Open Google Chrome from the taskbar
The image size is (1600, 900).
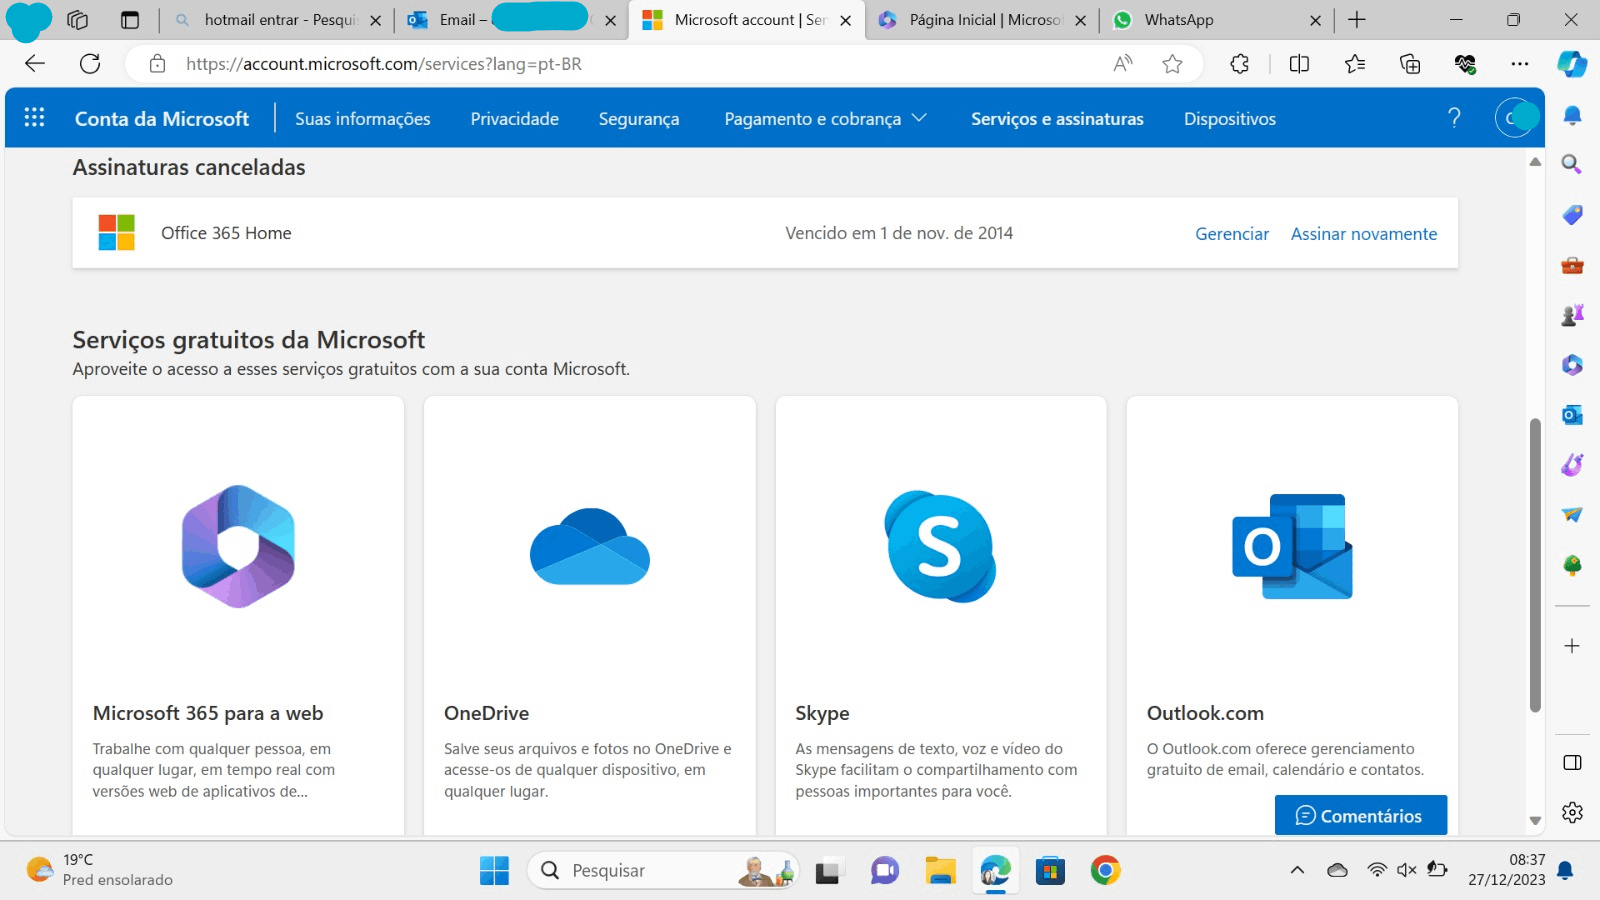(1105, 871)
